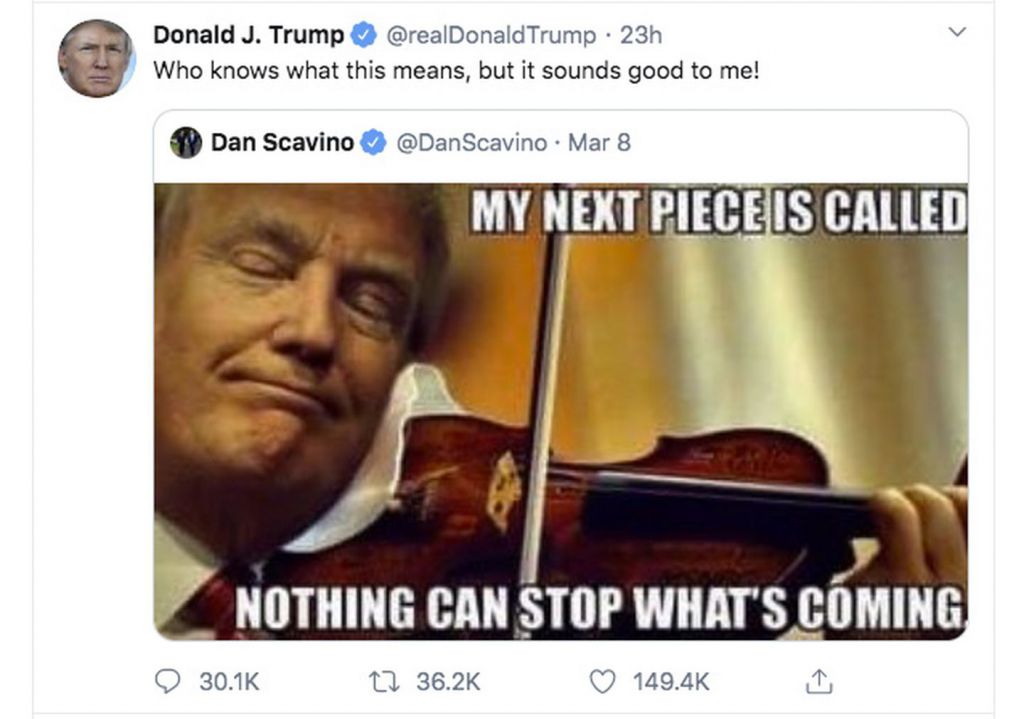
Task: Open the 23h timestamp link
Action: click(641, 35)
